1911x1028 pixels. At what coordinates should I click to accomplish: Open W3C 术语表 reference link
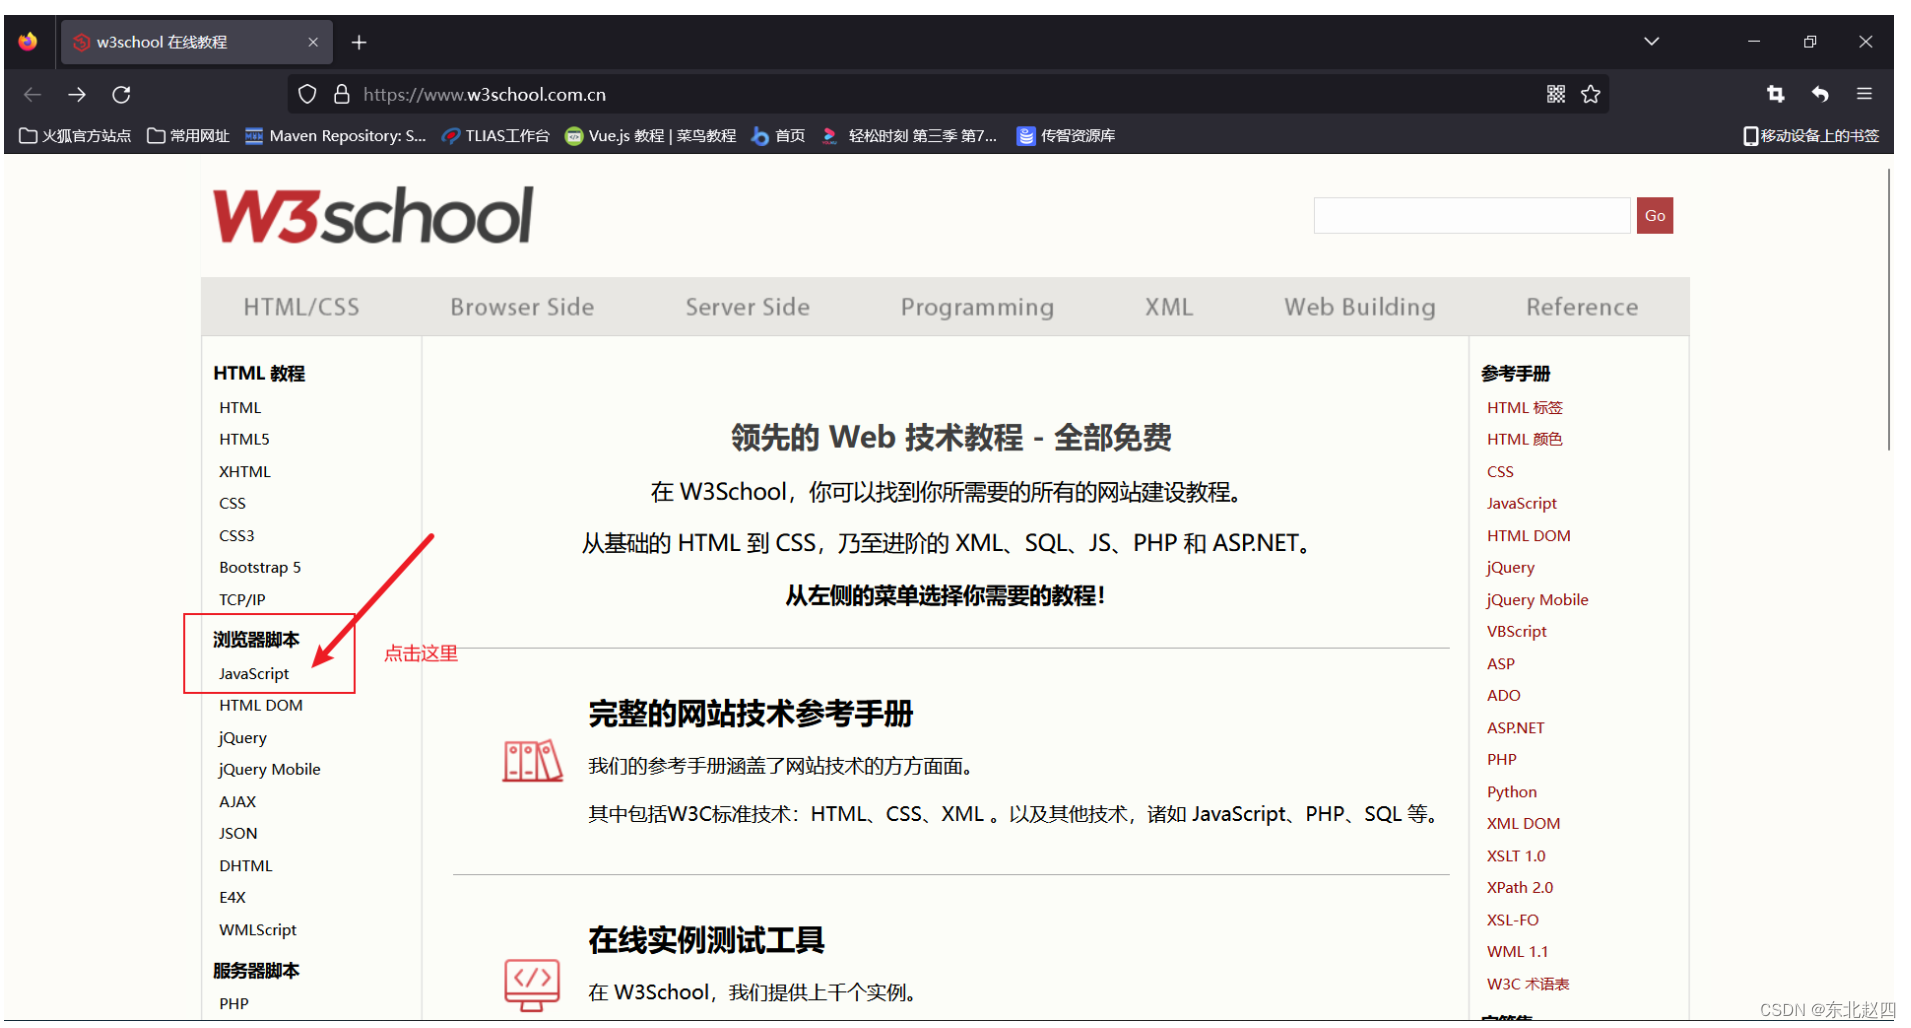click(x=1528, y=983)
